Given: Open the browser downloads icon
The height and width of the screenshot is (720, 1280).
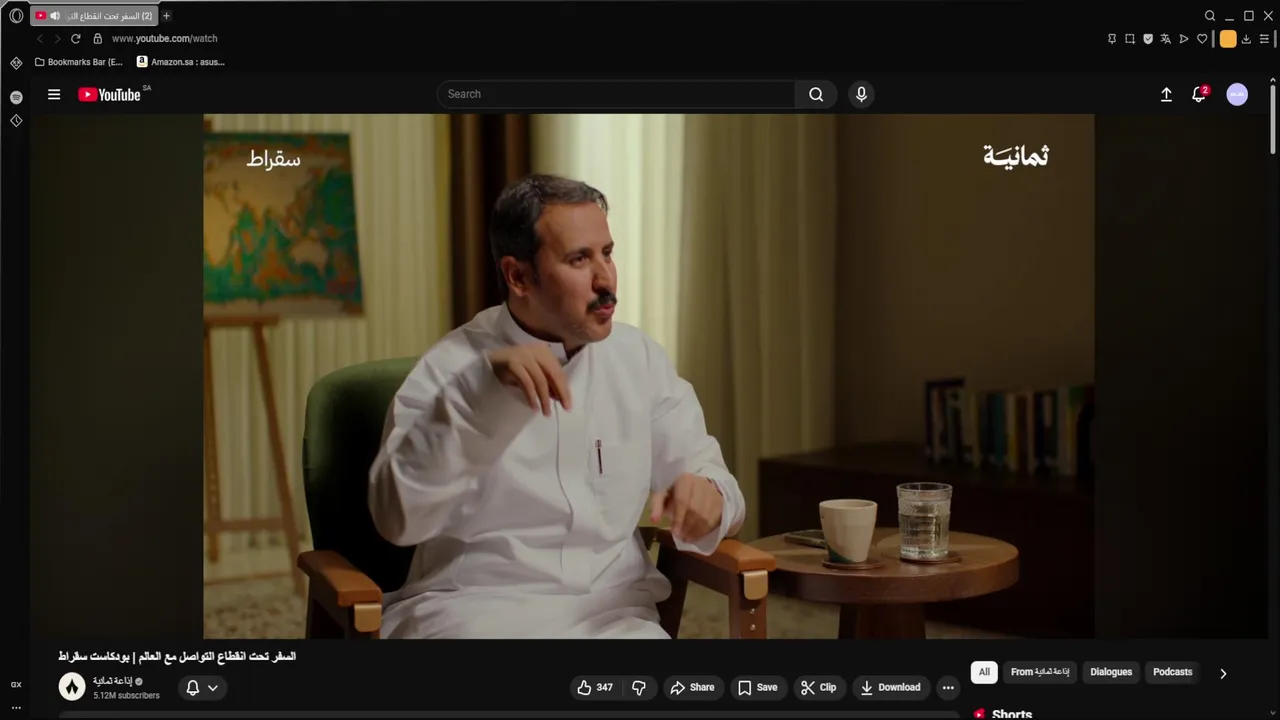Looking at the screenshot, I should point(1246,39).
